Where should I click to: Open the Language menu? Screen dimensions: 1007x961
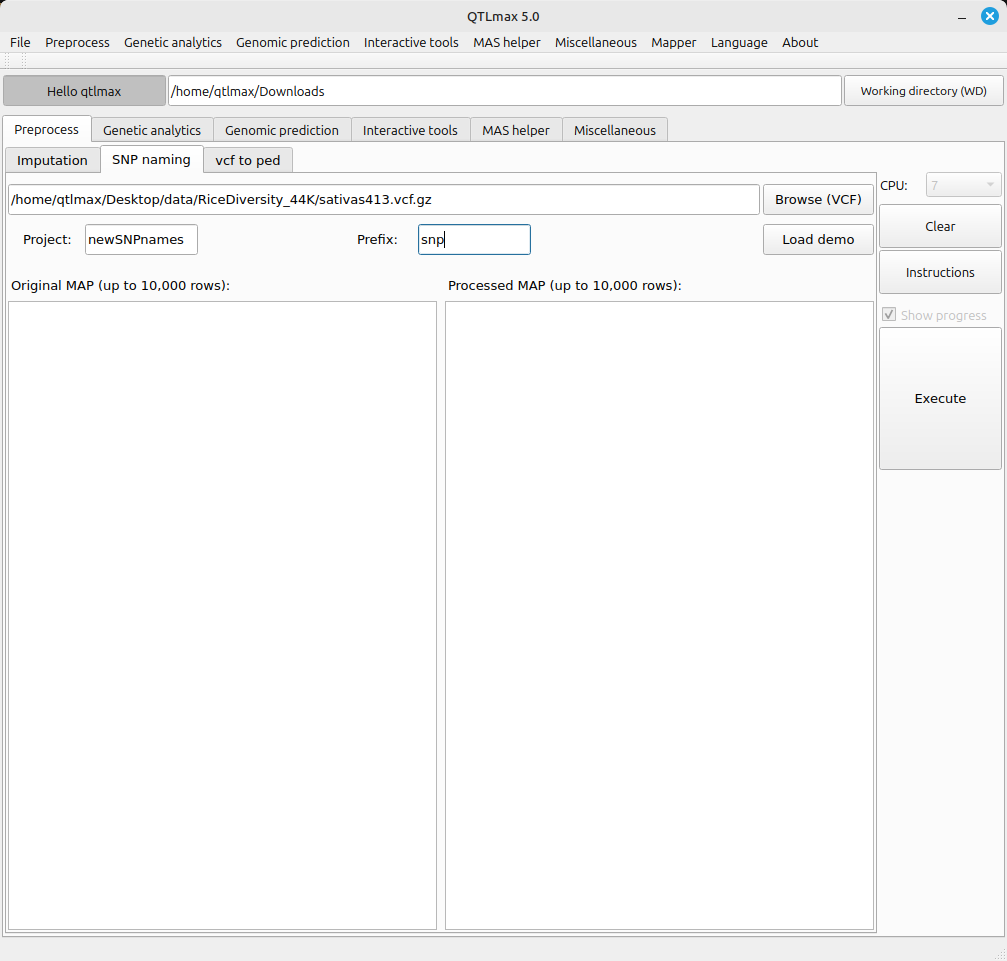tap(739, 42)
